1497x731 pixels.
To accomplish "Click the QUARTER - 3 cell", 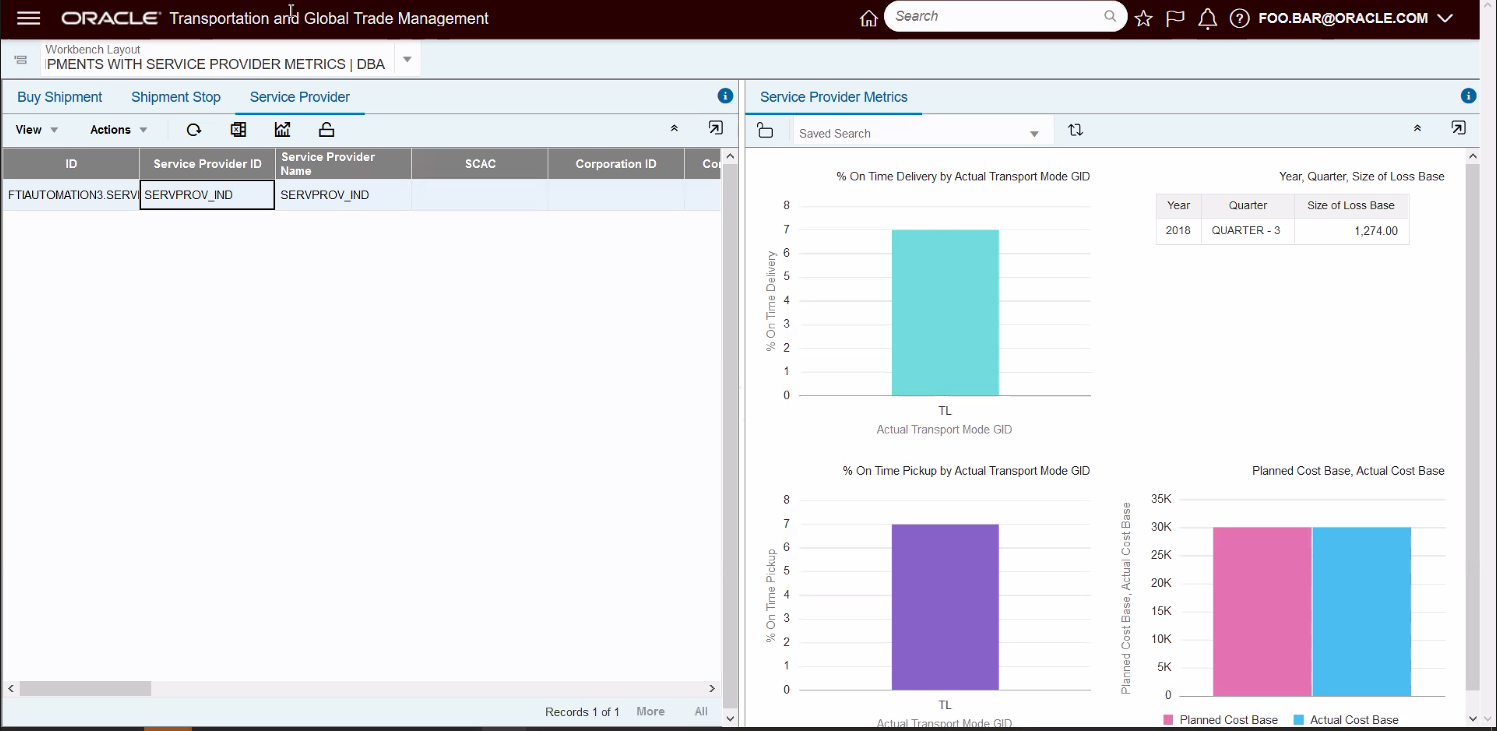I will pos(1248,231).
